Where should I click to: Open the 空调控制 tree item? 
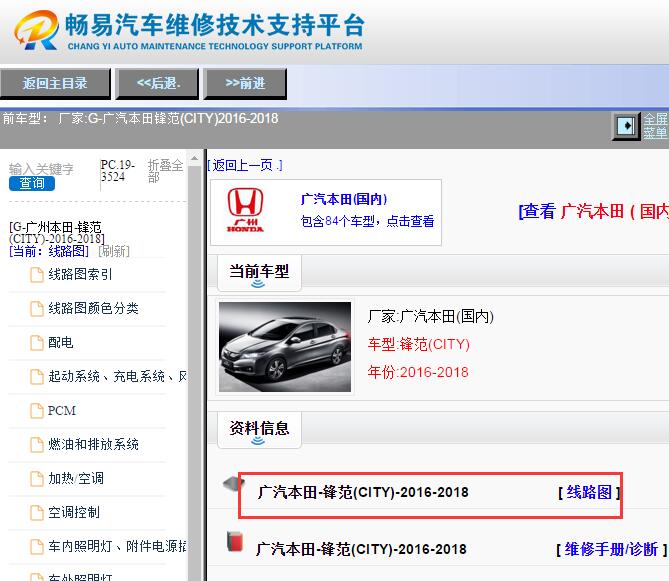pos(74,512)
